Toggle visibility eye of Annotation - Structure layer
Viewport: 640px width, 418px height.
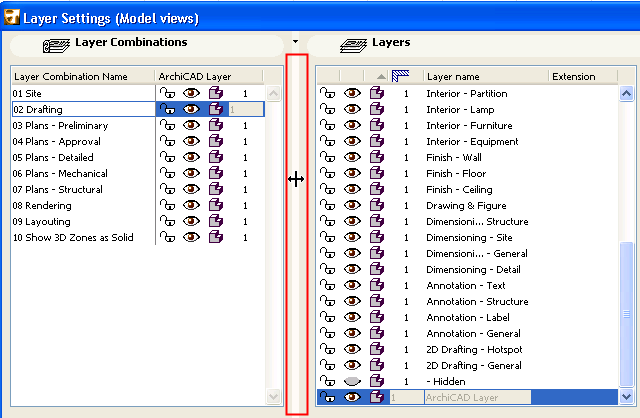click(352, 301)
